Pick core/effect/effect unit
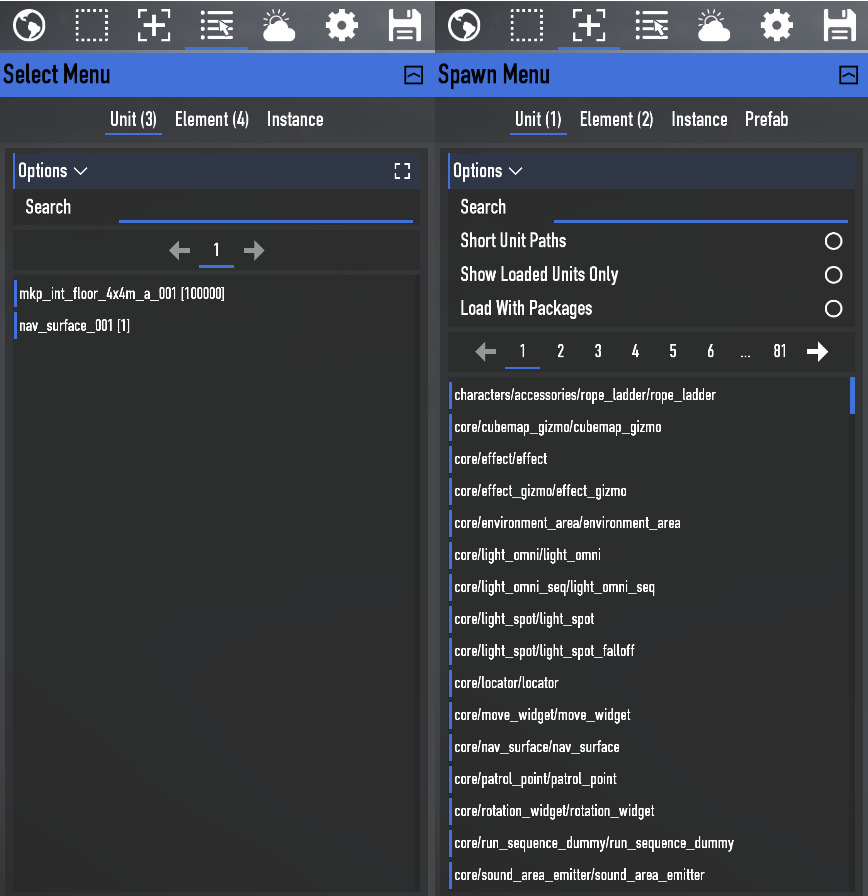Viewport: 868px width, 896px height. pos(649,459)
